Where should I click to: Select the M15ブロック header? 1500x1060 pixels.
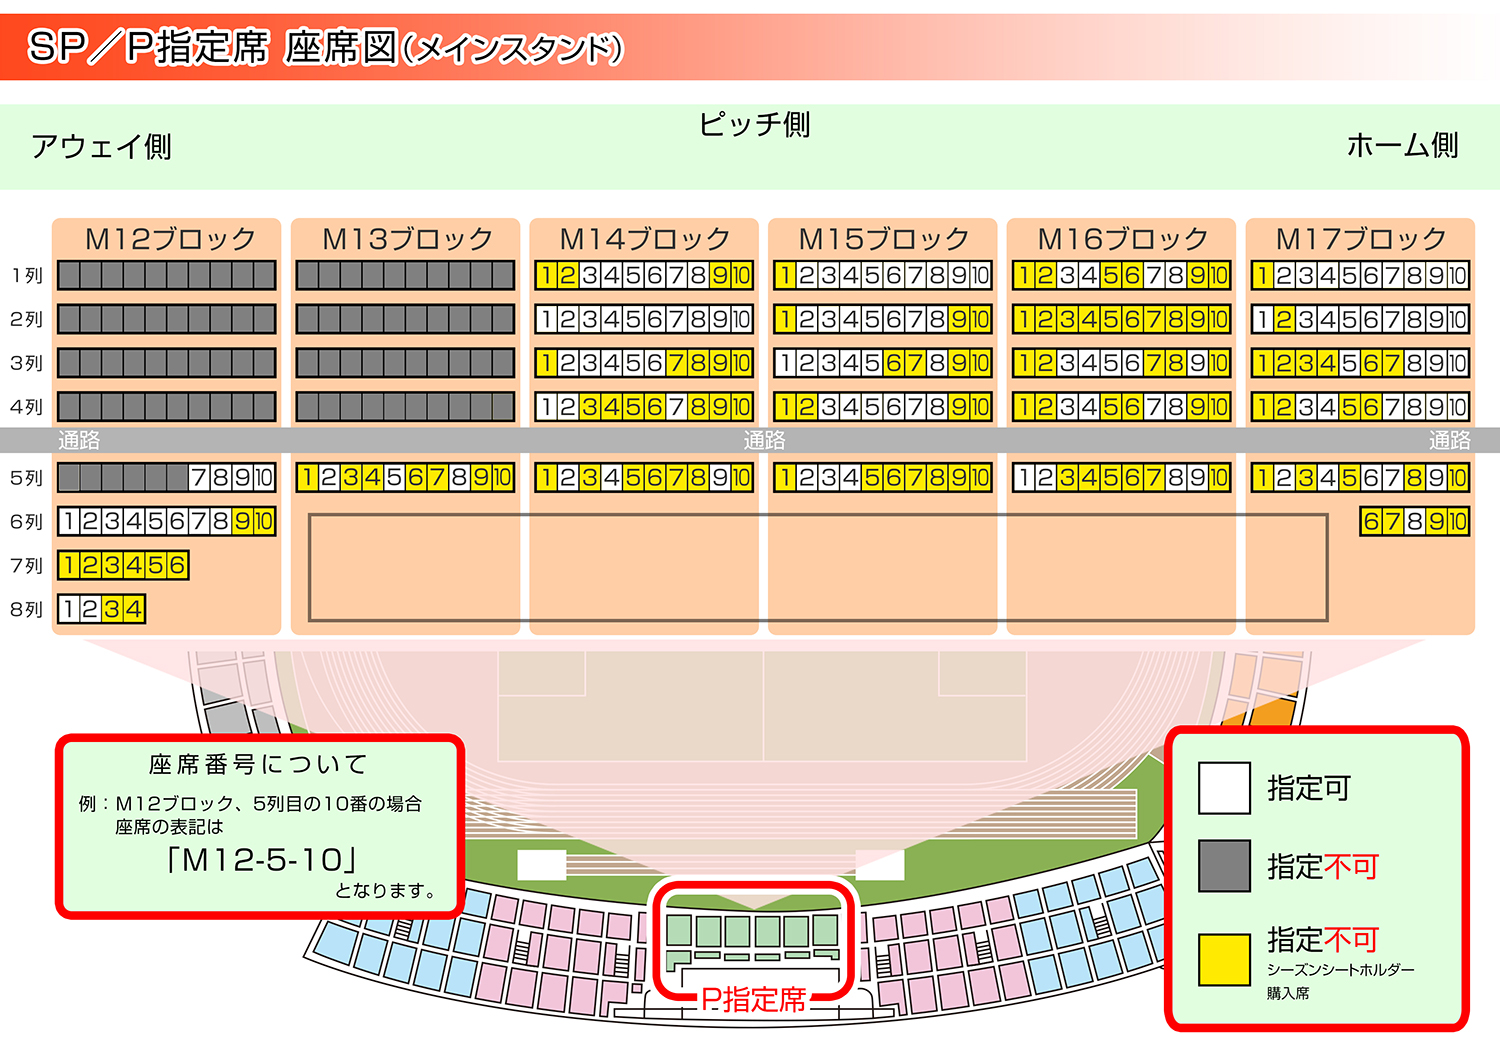tap(884, 239)
